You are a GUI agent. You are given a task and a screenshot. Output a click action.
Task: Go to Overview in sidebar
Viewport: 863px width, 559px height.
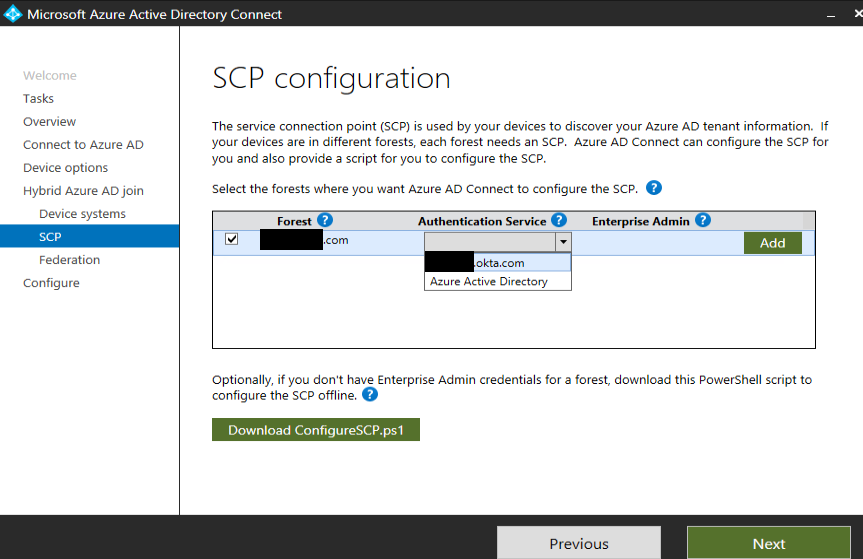click(x=50, y=122)
